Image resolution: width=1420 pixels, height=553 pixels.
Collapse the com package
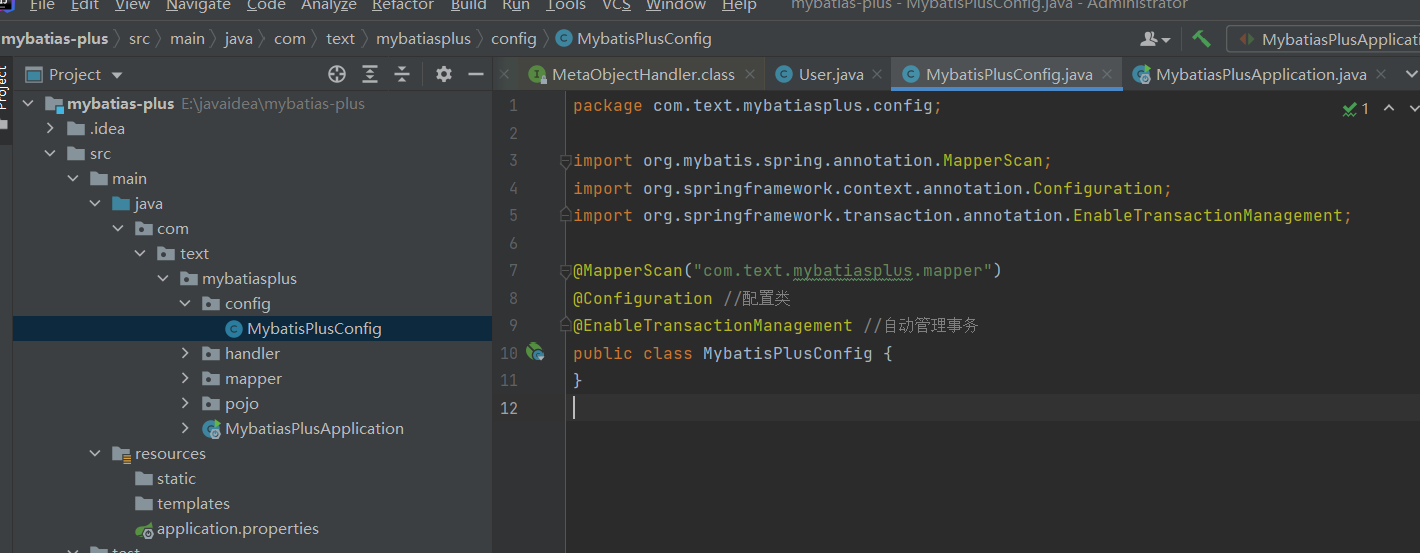[x=118, y=229]
